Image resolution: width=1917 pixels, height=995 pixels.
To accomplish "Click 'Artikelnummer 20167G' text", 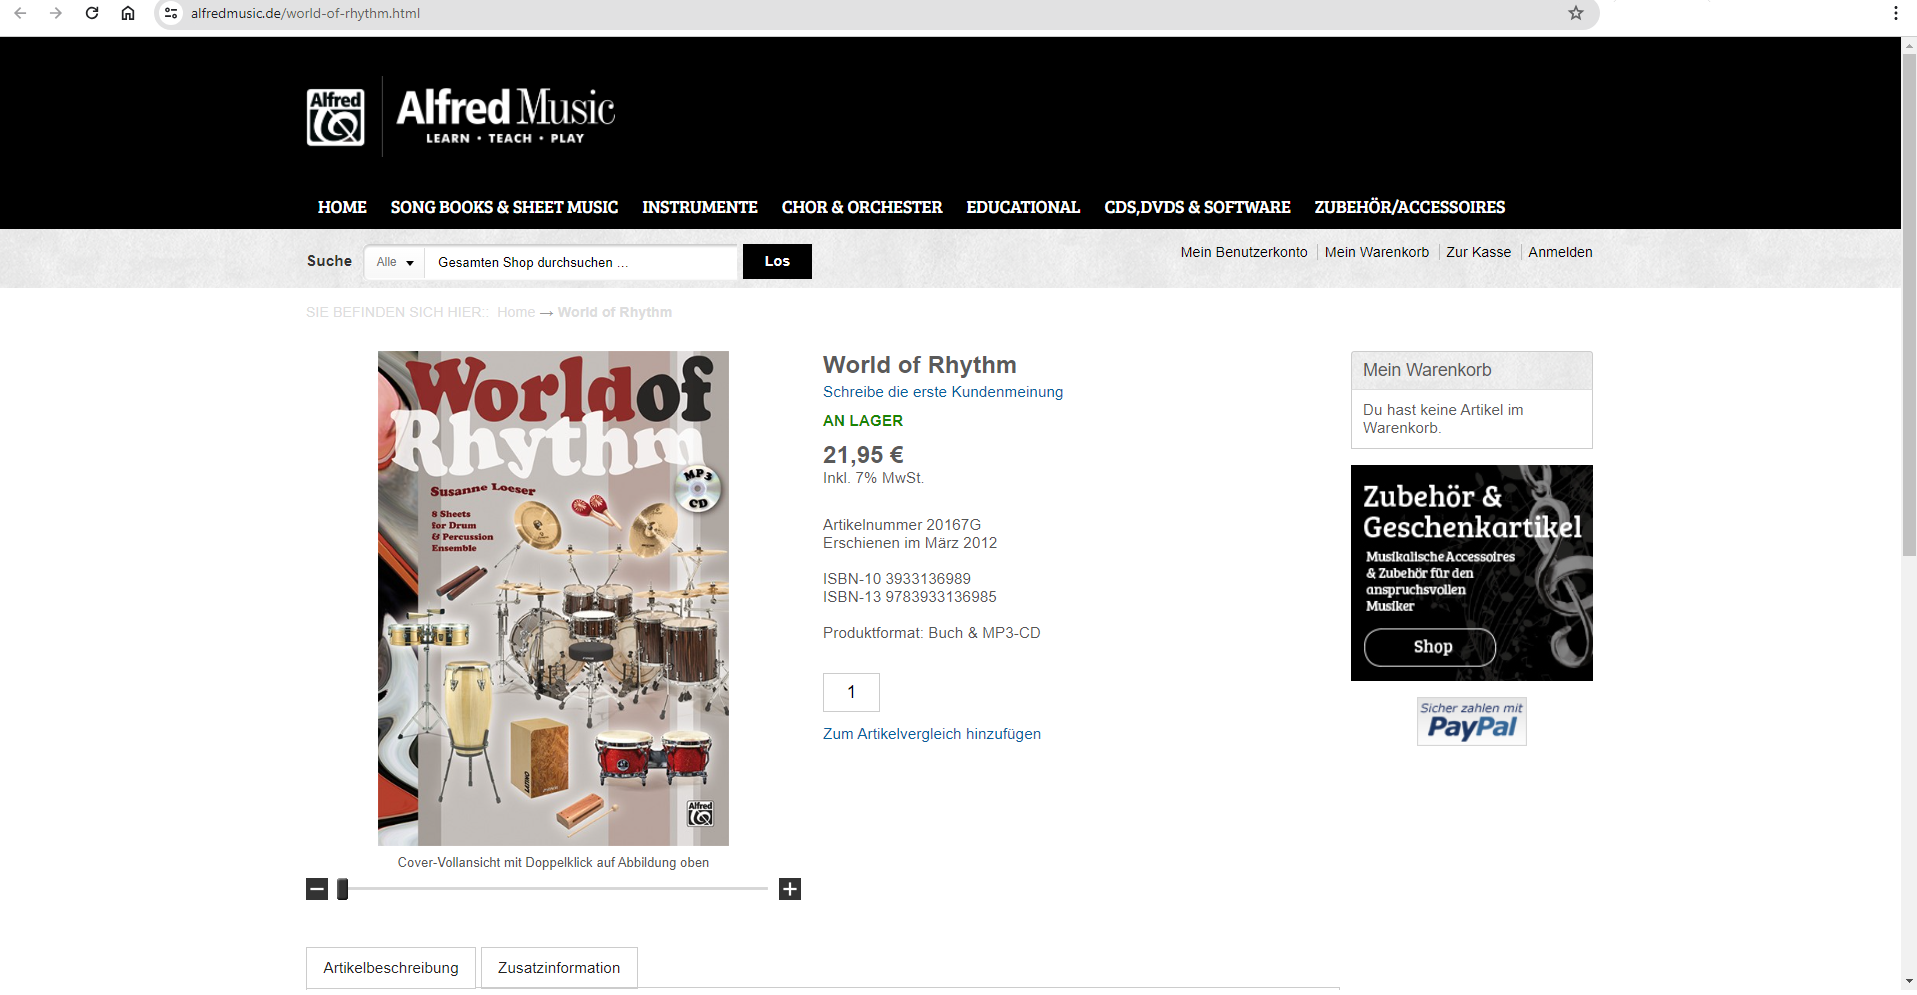I will point(902,525).
